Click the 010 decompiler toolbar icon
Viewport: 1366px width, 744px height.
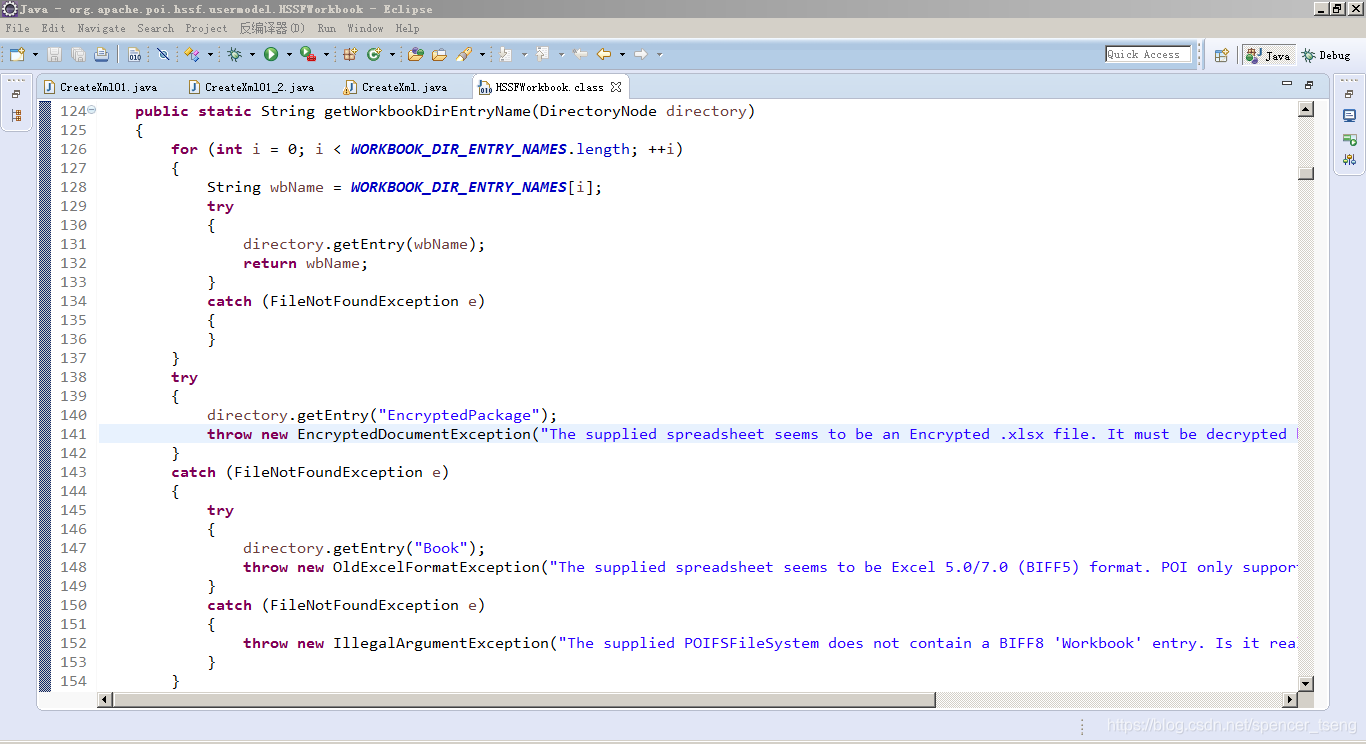pyautogui.click(x=134, y=54)
